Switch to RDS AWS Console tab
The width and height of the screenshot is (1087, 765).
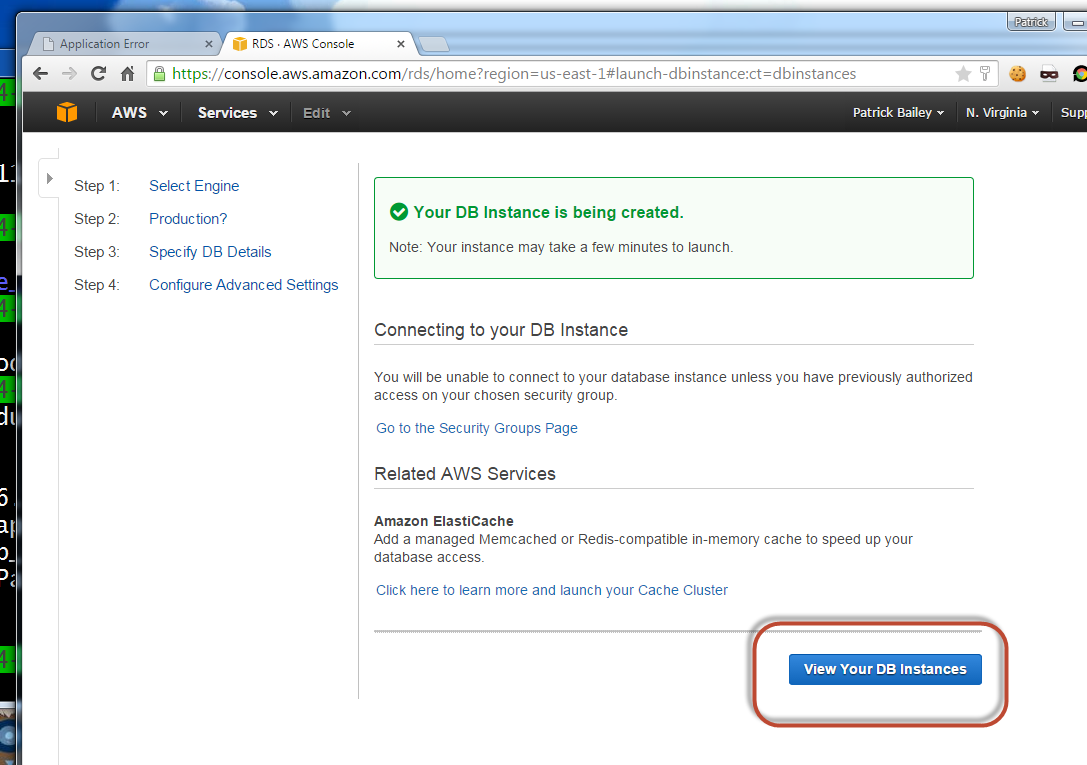pos(319,44)
